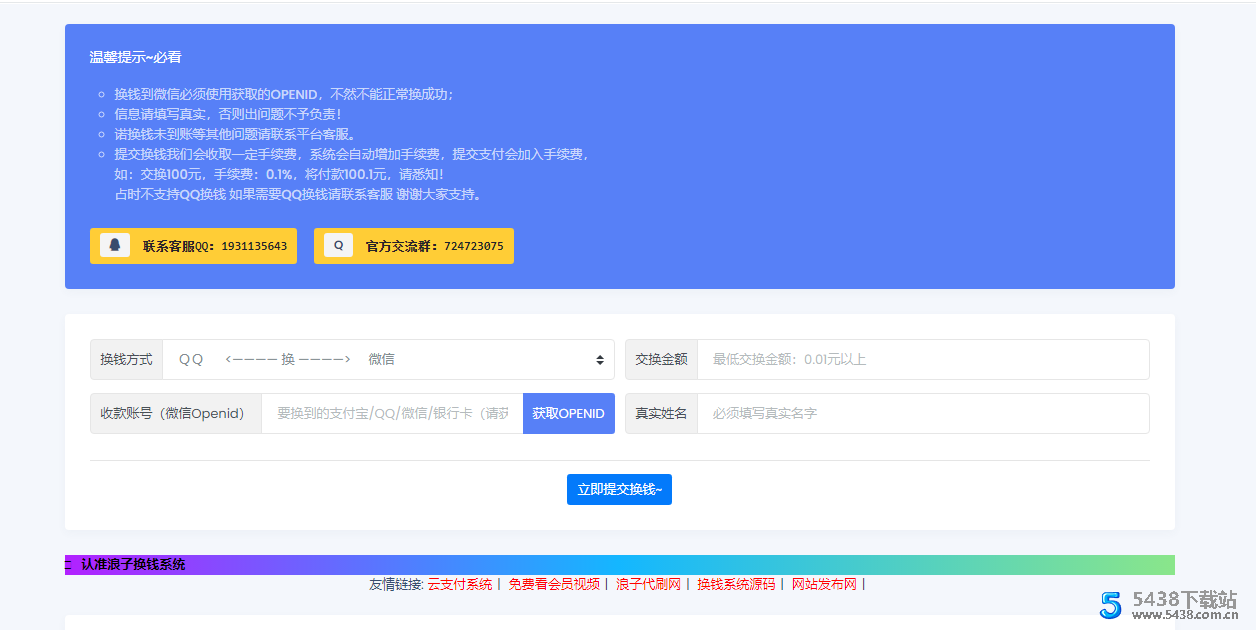Click the 获取OPENID button
The height and width of the screenshot is (630, 1256).
tap(568, 413)
